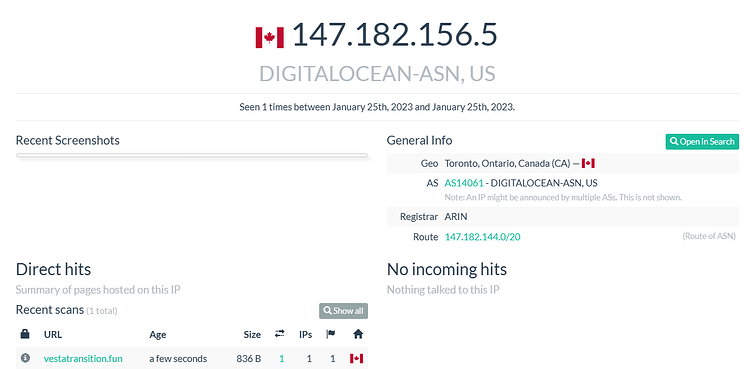The height and width of the screenshot is (369, 750).
Task: Click the IP address heading 147.182.156.5
Action: (x=395, y=35)
